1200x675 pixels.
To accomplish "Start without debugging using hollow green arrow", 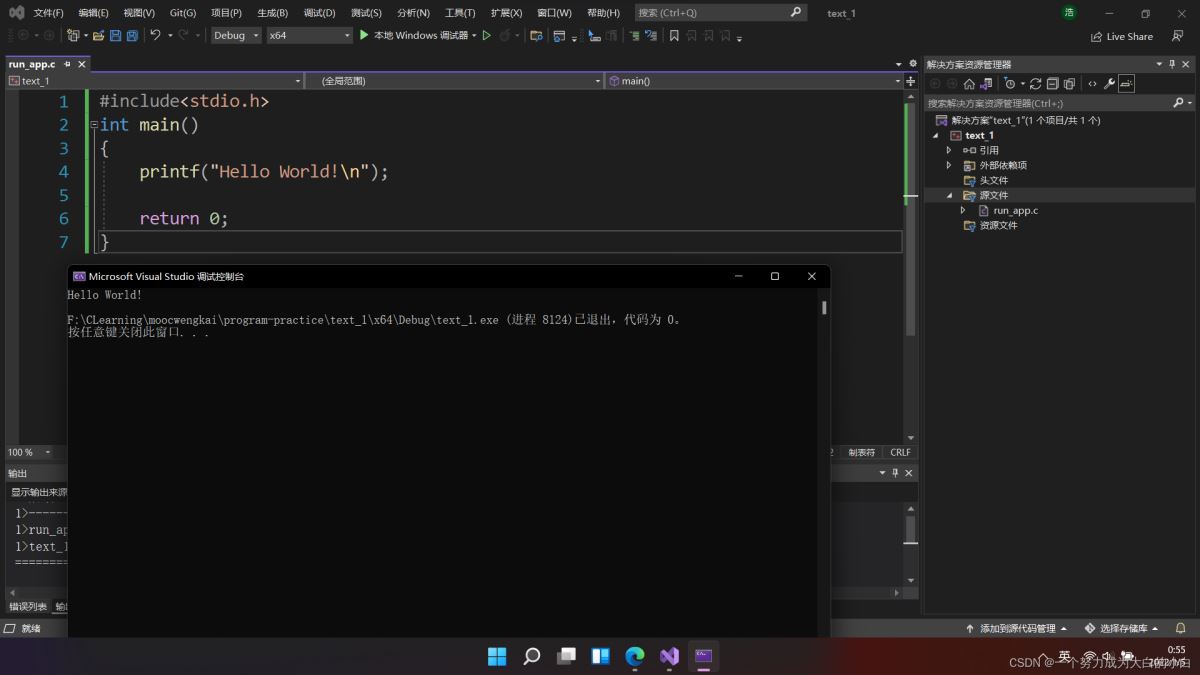I will pos(487,36).
